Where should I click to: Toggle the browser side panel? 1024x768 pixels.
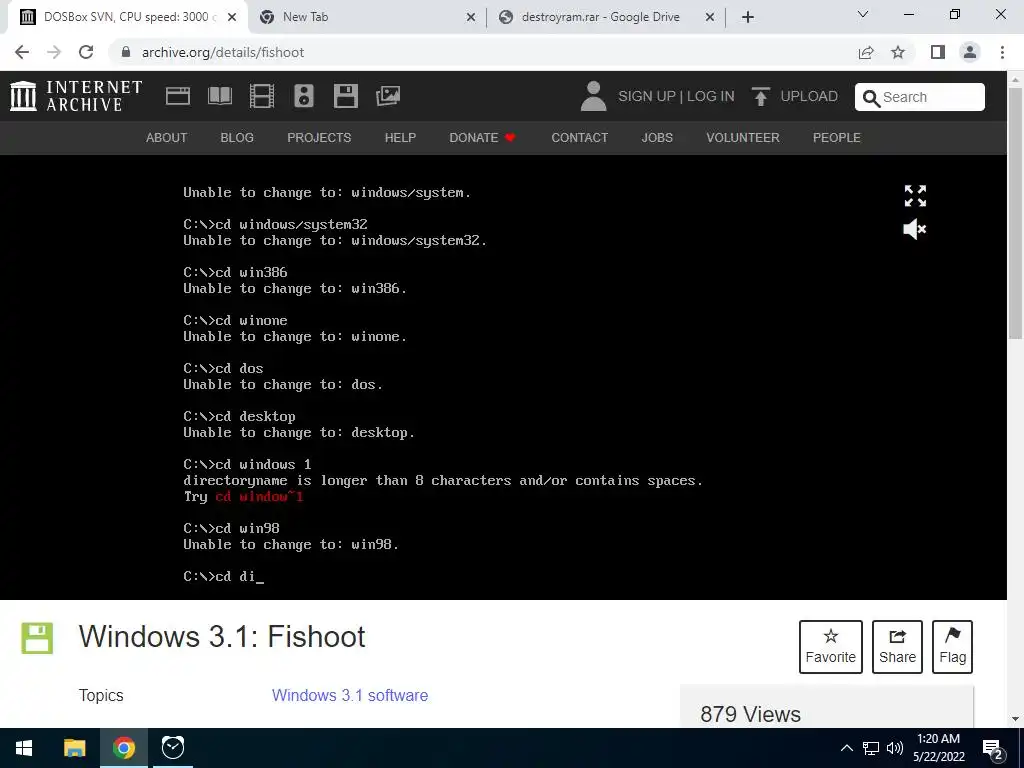coord(938,52)
